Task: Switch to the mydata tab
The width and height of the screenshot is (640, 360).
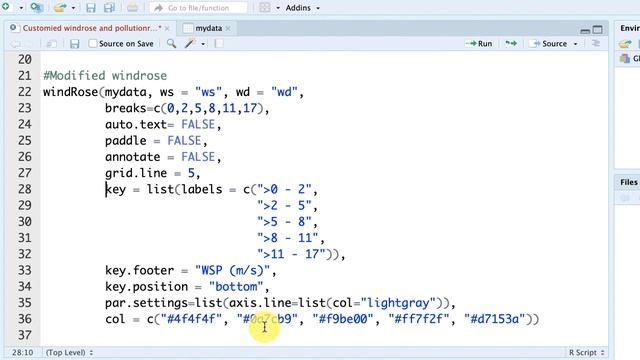Action: (208, 28)
